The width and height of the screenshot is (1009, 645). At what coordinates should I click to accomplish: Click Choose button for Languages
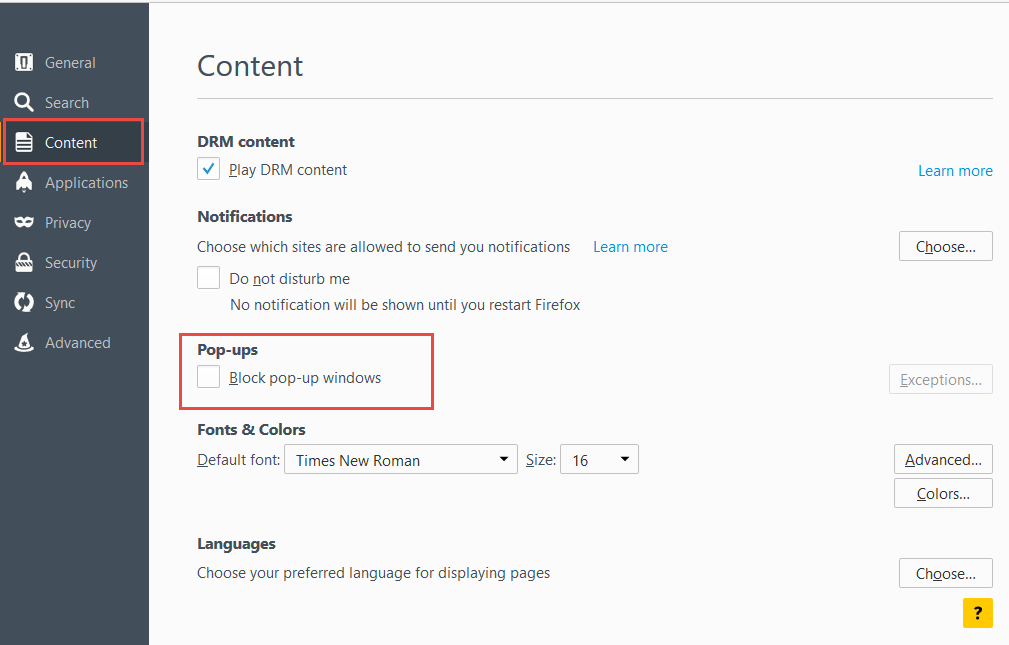pos(945,573)
